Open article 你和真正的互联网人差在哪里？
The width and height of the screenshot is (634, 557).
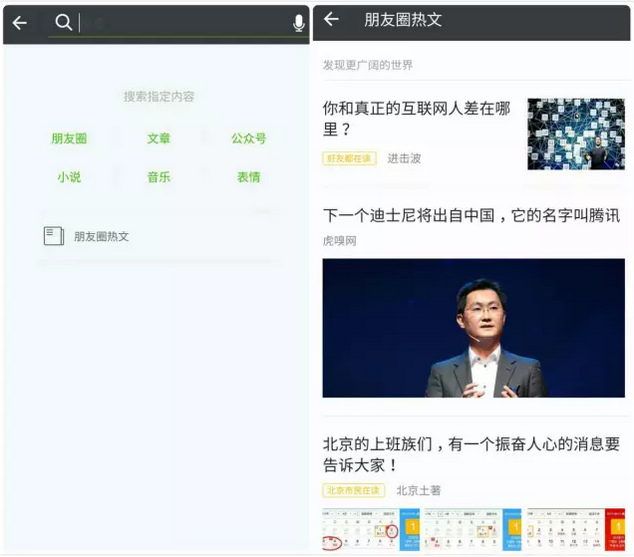click(416, 119)
